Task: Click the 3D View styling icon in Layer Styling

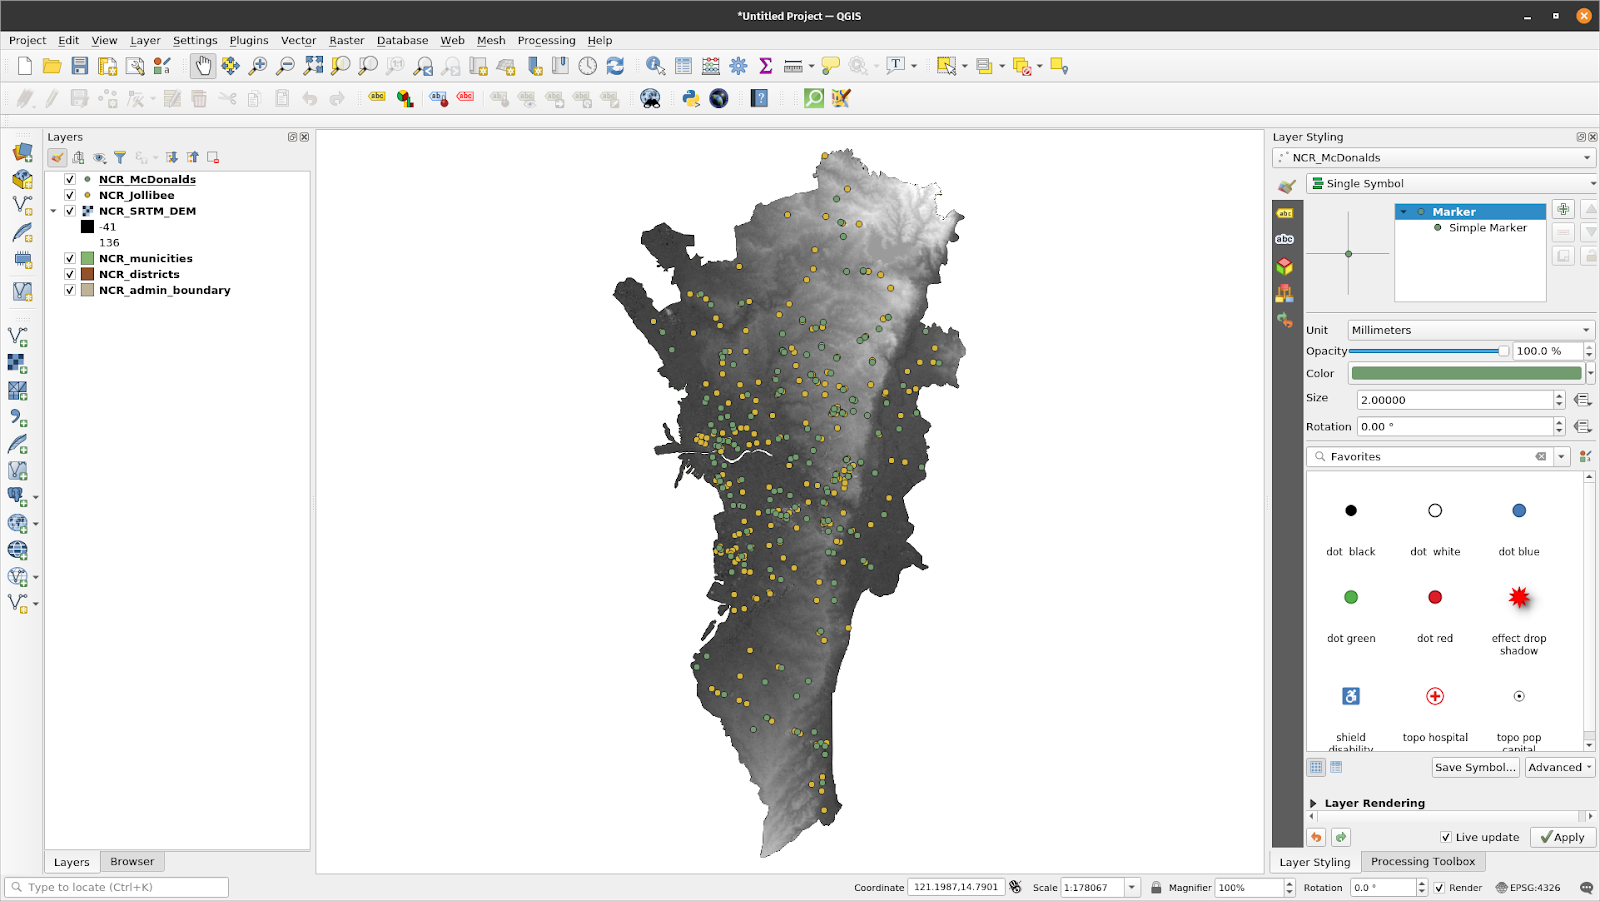Action: pos(1285,265)
